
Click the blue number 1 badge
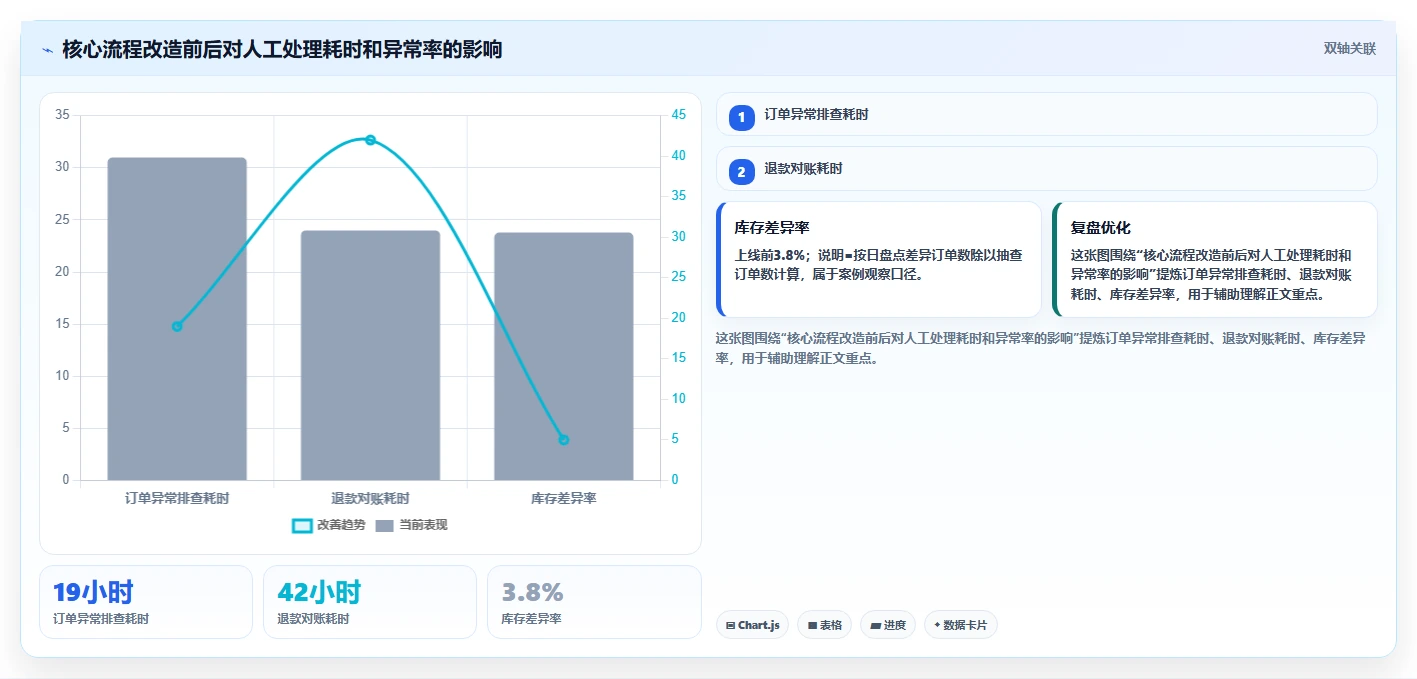[x=741, y=118]
